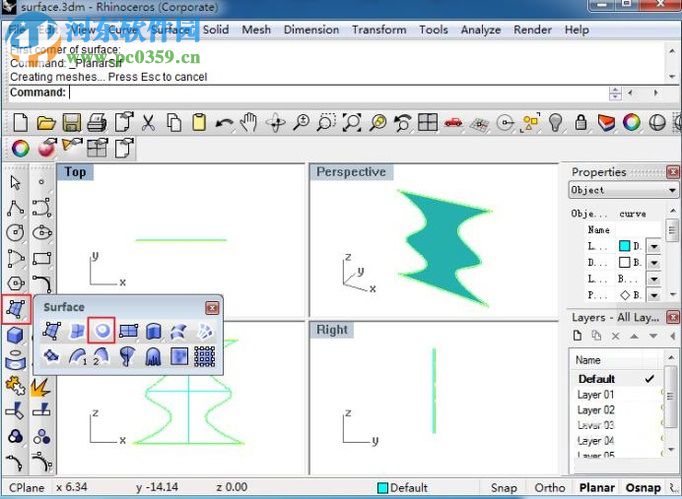
Task: Choose the Sweep 1 rail icon
Action: point(77,357)
